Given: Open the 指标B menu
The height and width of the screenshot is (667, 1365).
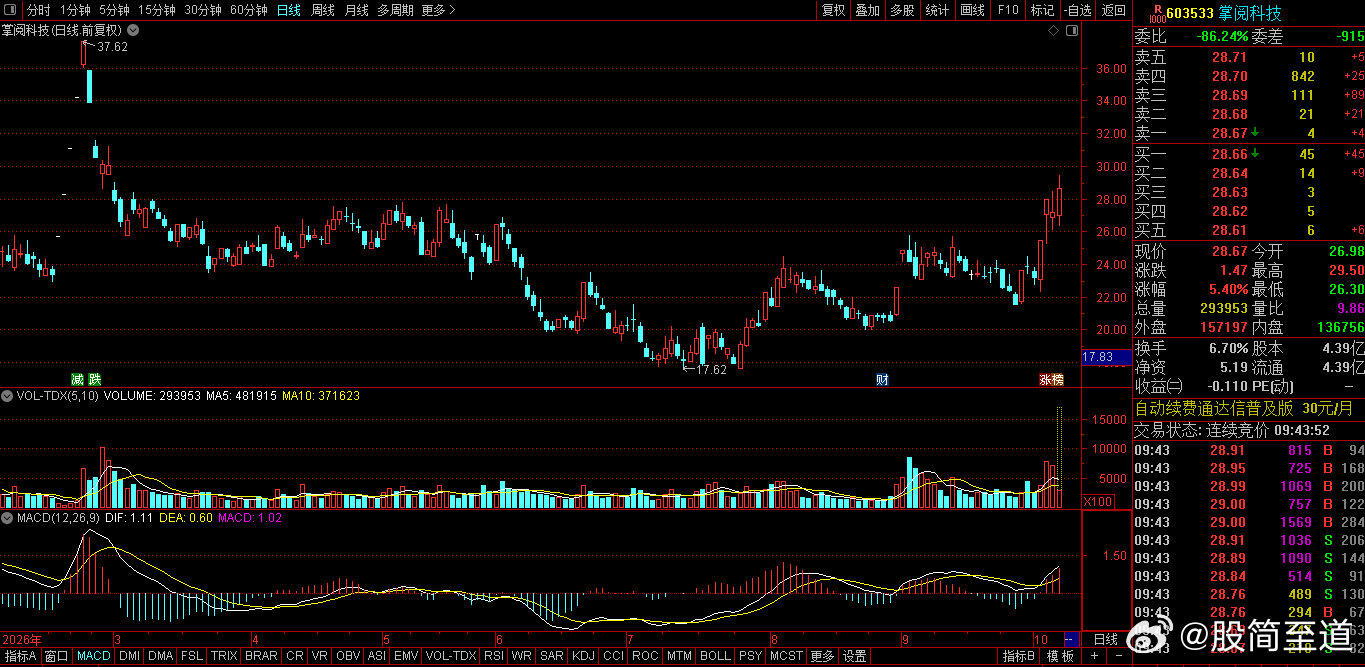Looking at the screenshot, I should (1019, 656).
